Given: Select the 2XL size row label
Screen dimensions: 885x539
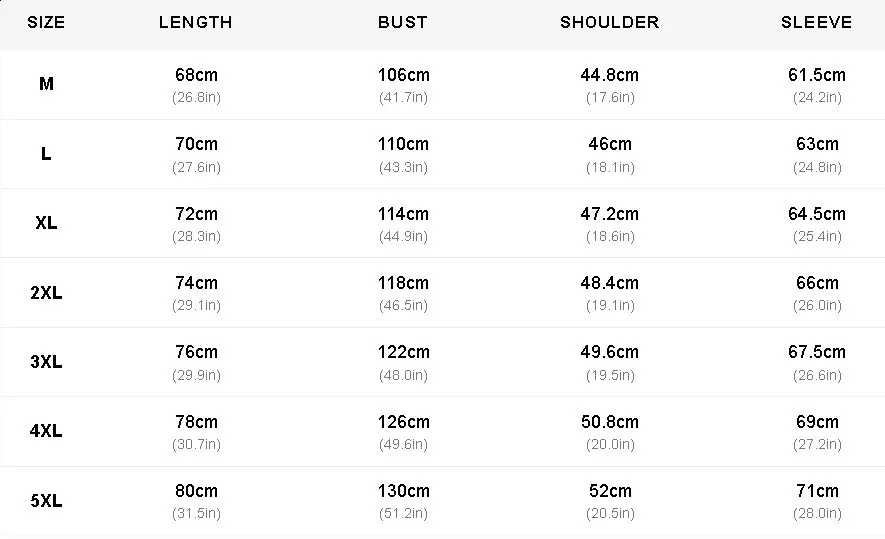Looking at the screenshot, I should (46, 293).
